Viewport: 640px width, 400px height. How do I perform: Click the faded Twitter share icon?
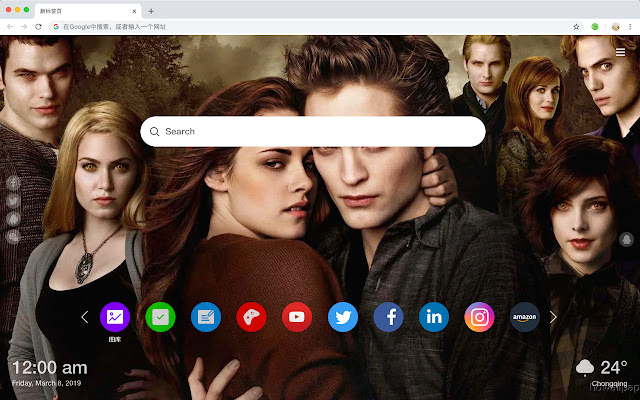click(x=13, y=201)
